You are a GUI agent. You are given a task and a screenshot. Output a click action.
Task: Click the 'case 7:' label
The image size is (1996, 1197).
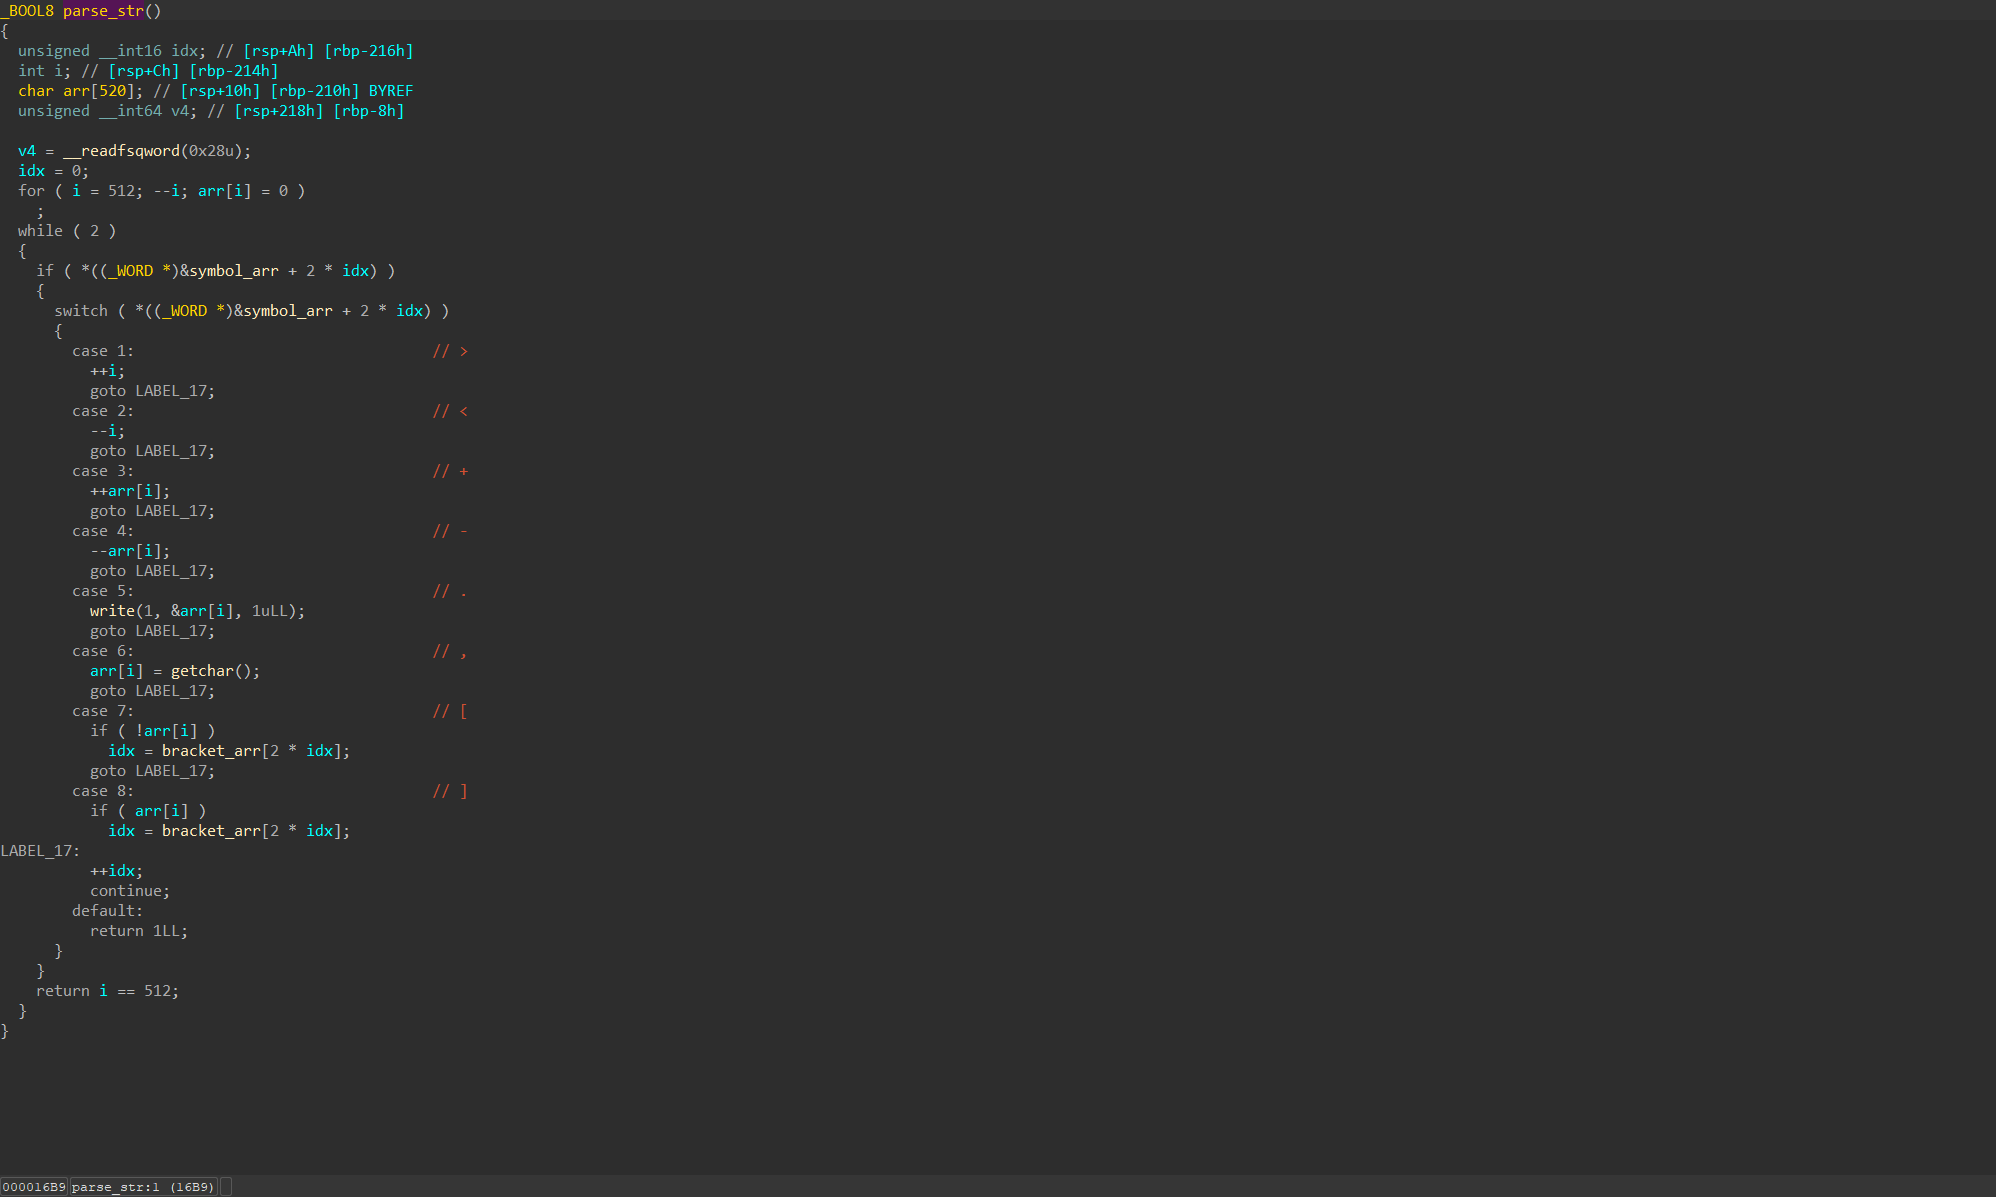point(103,711)
